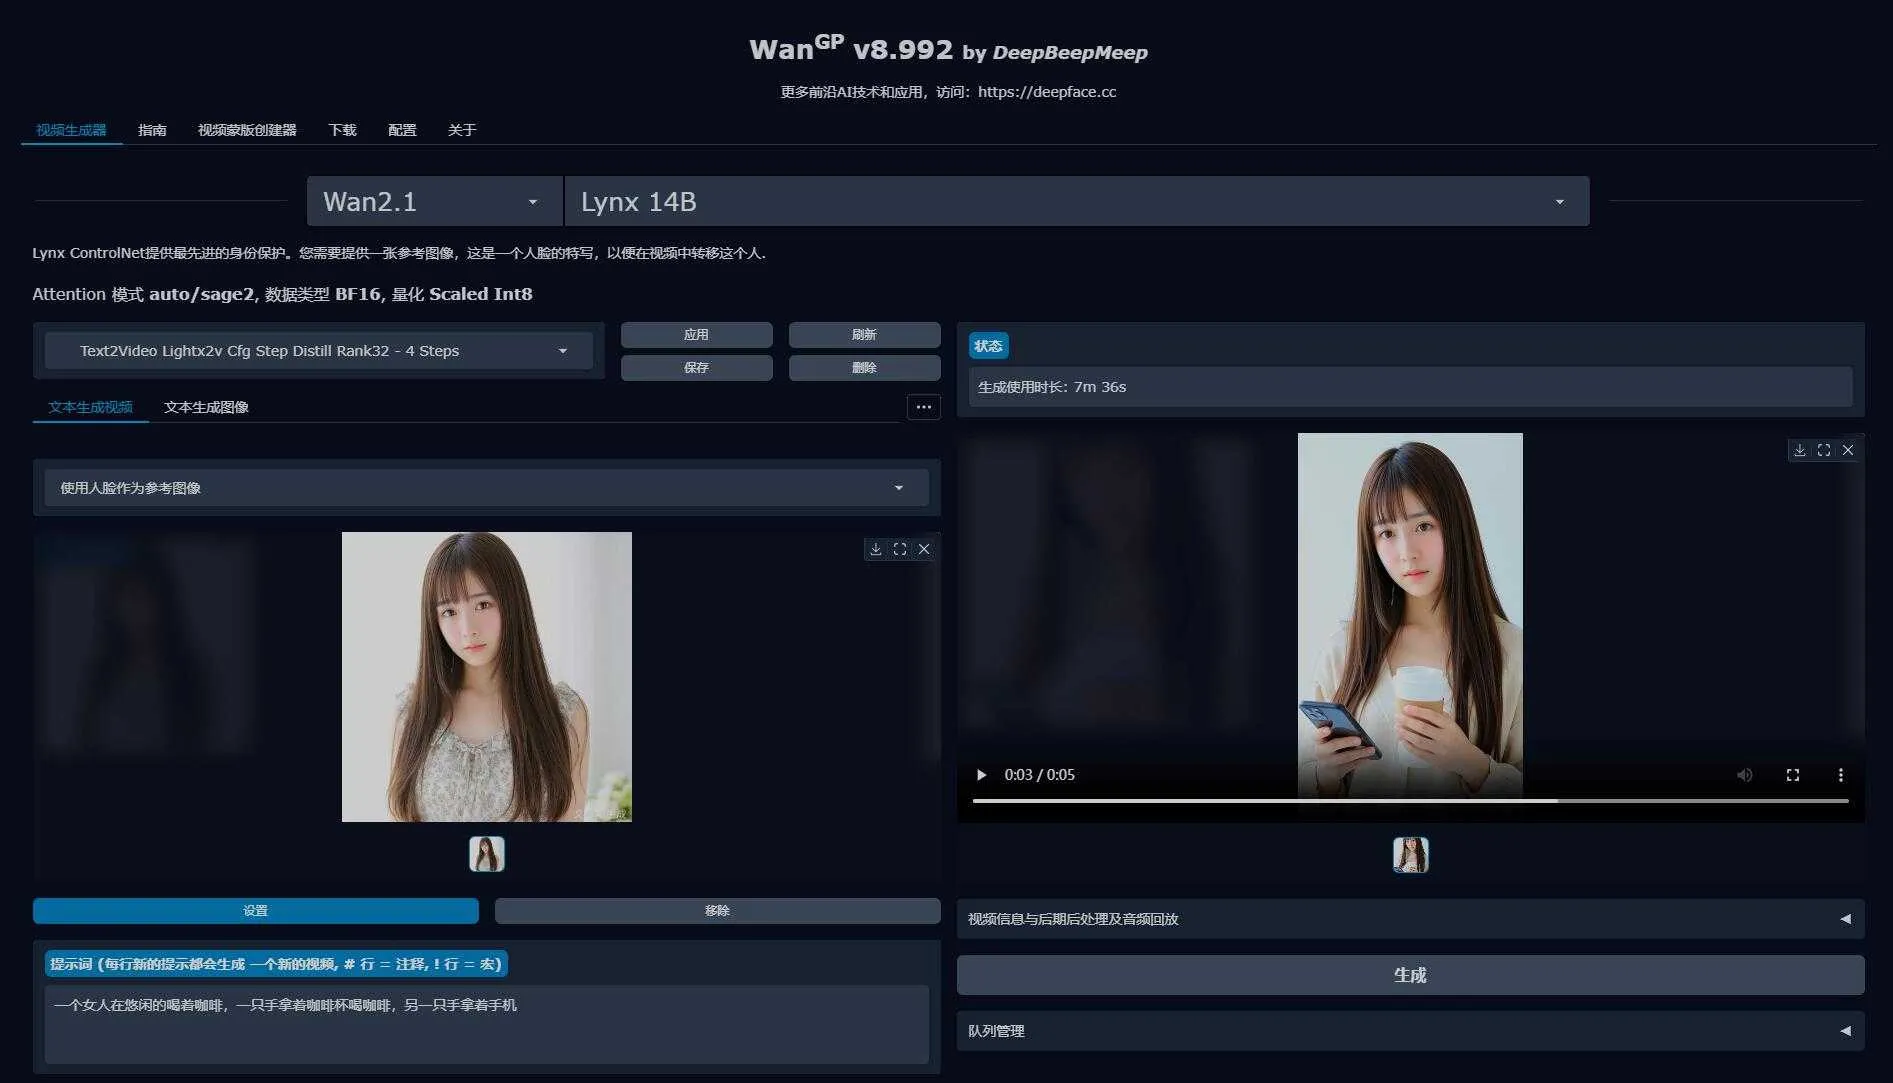The height and width of the screenshot is (1083, 1893).
Task: Download the reference face image
Action: click(x=876, y=549)
